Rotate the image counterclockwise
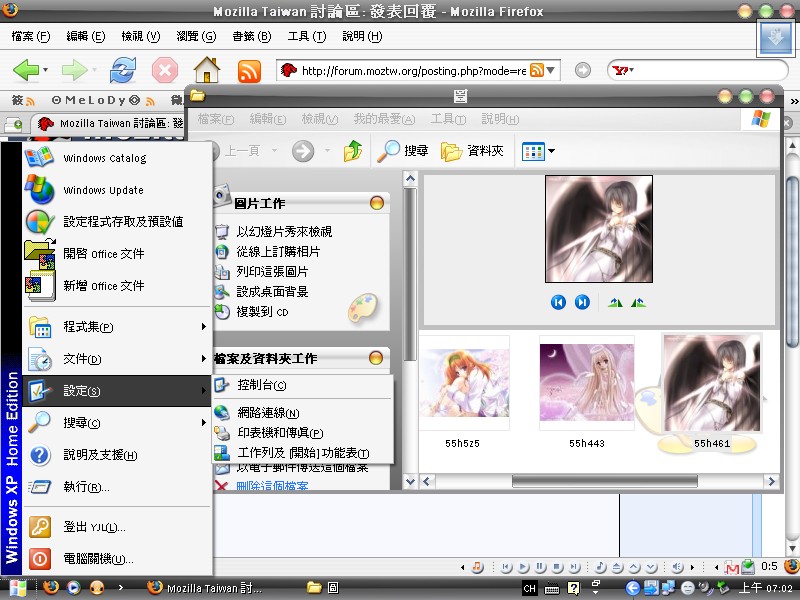This screenshot has width=800, height=600. tap(638, 302)
